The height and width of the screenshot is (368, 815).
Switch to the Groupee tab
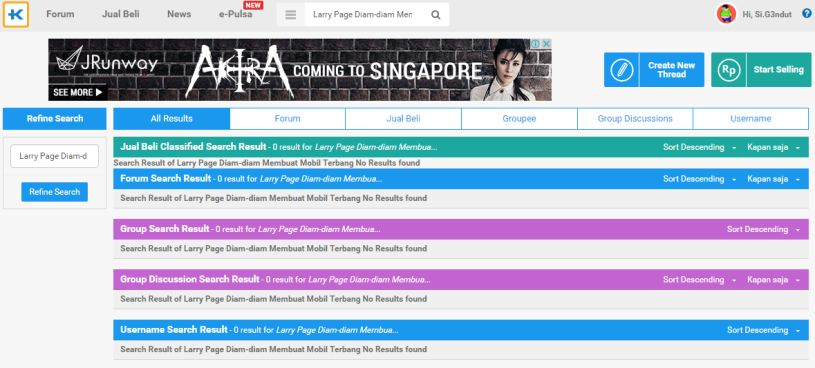point(519,119)
